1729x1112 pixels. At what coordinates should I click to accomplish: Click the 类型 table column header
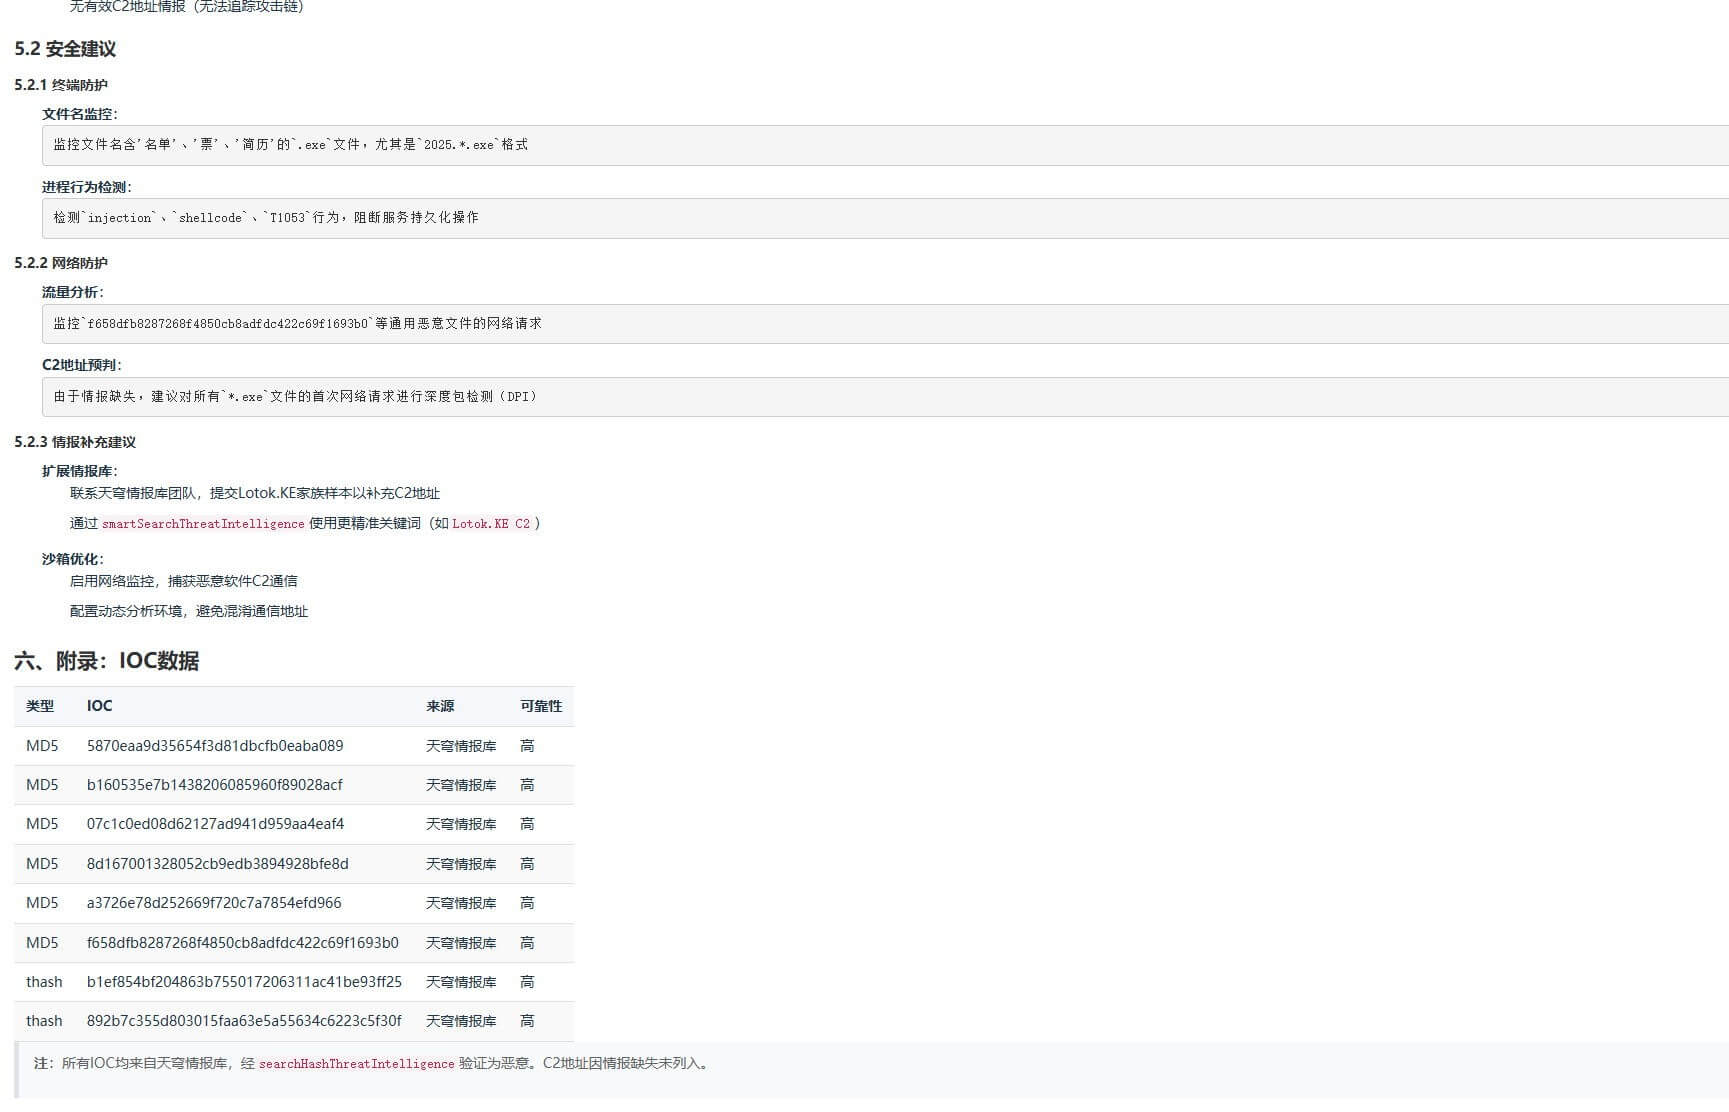click(x=40, y=706)
